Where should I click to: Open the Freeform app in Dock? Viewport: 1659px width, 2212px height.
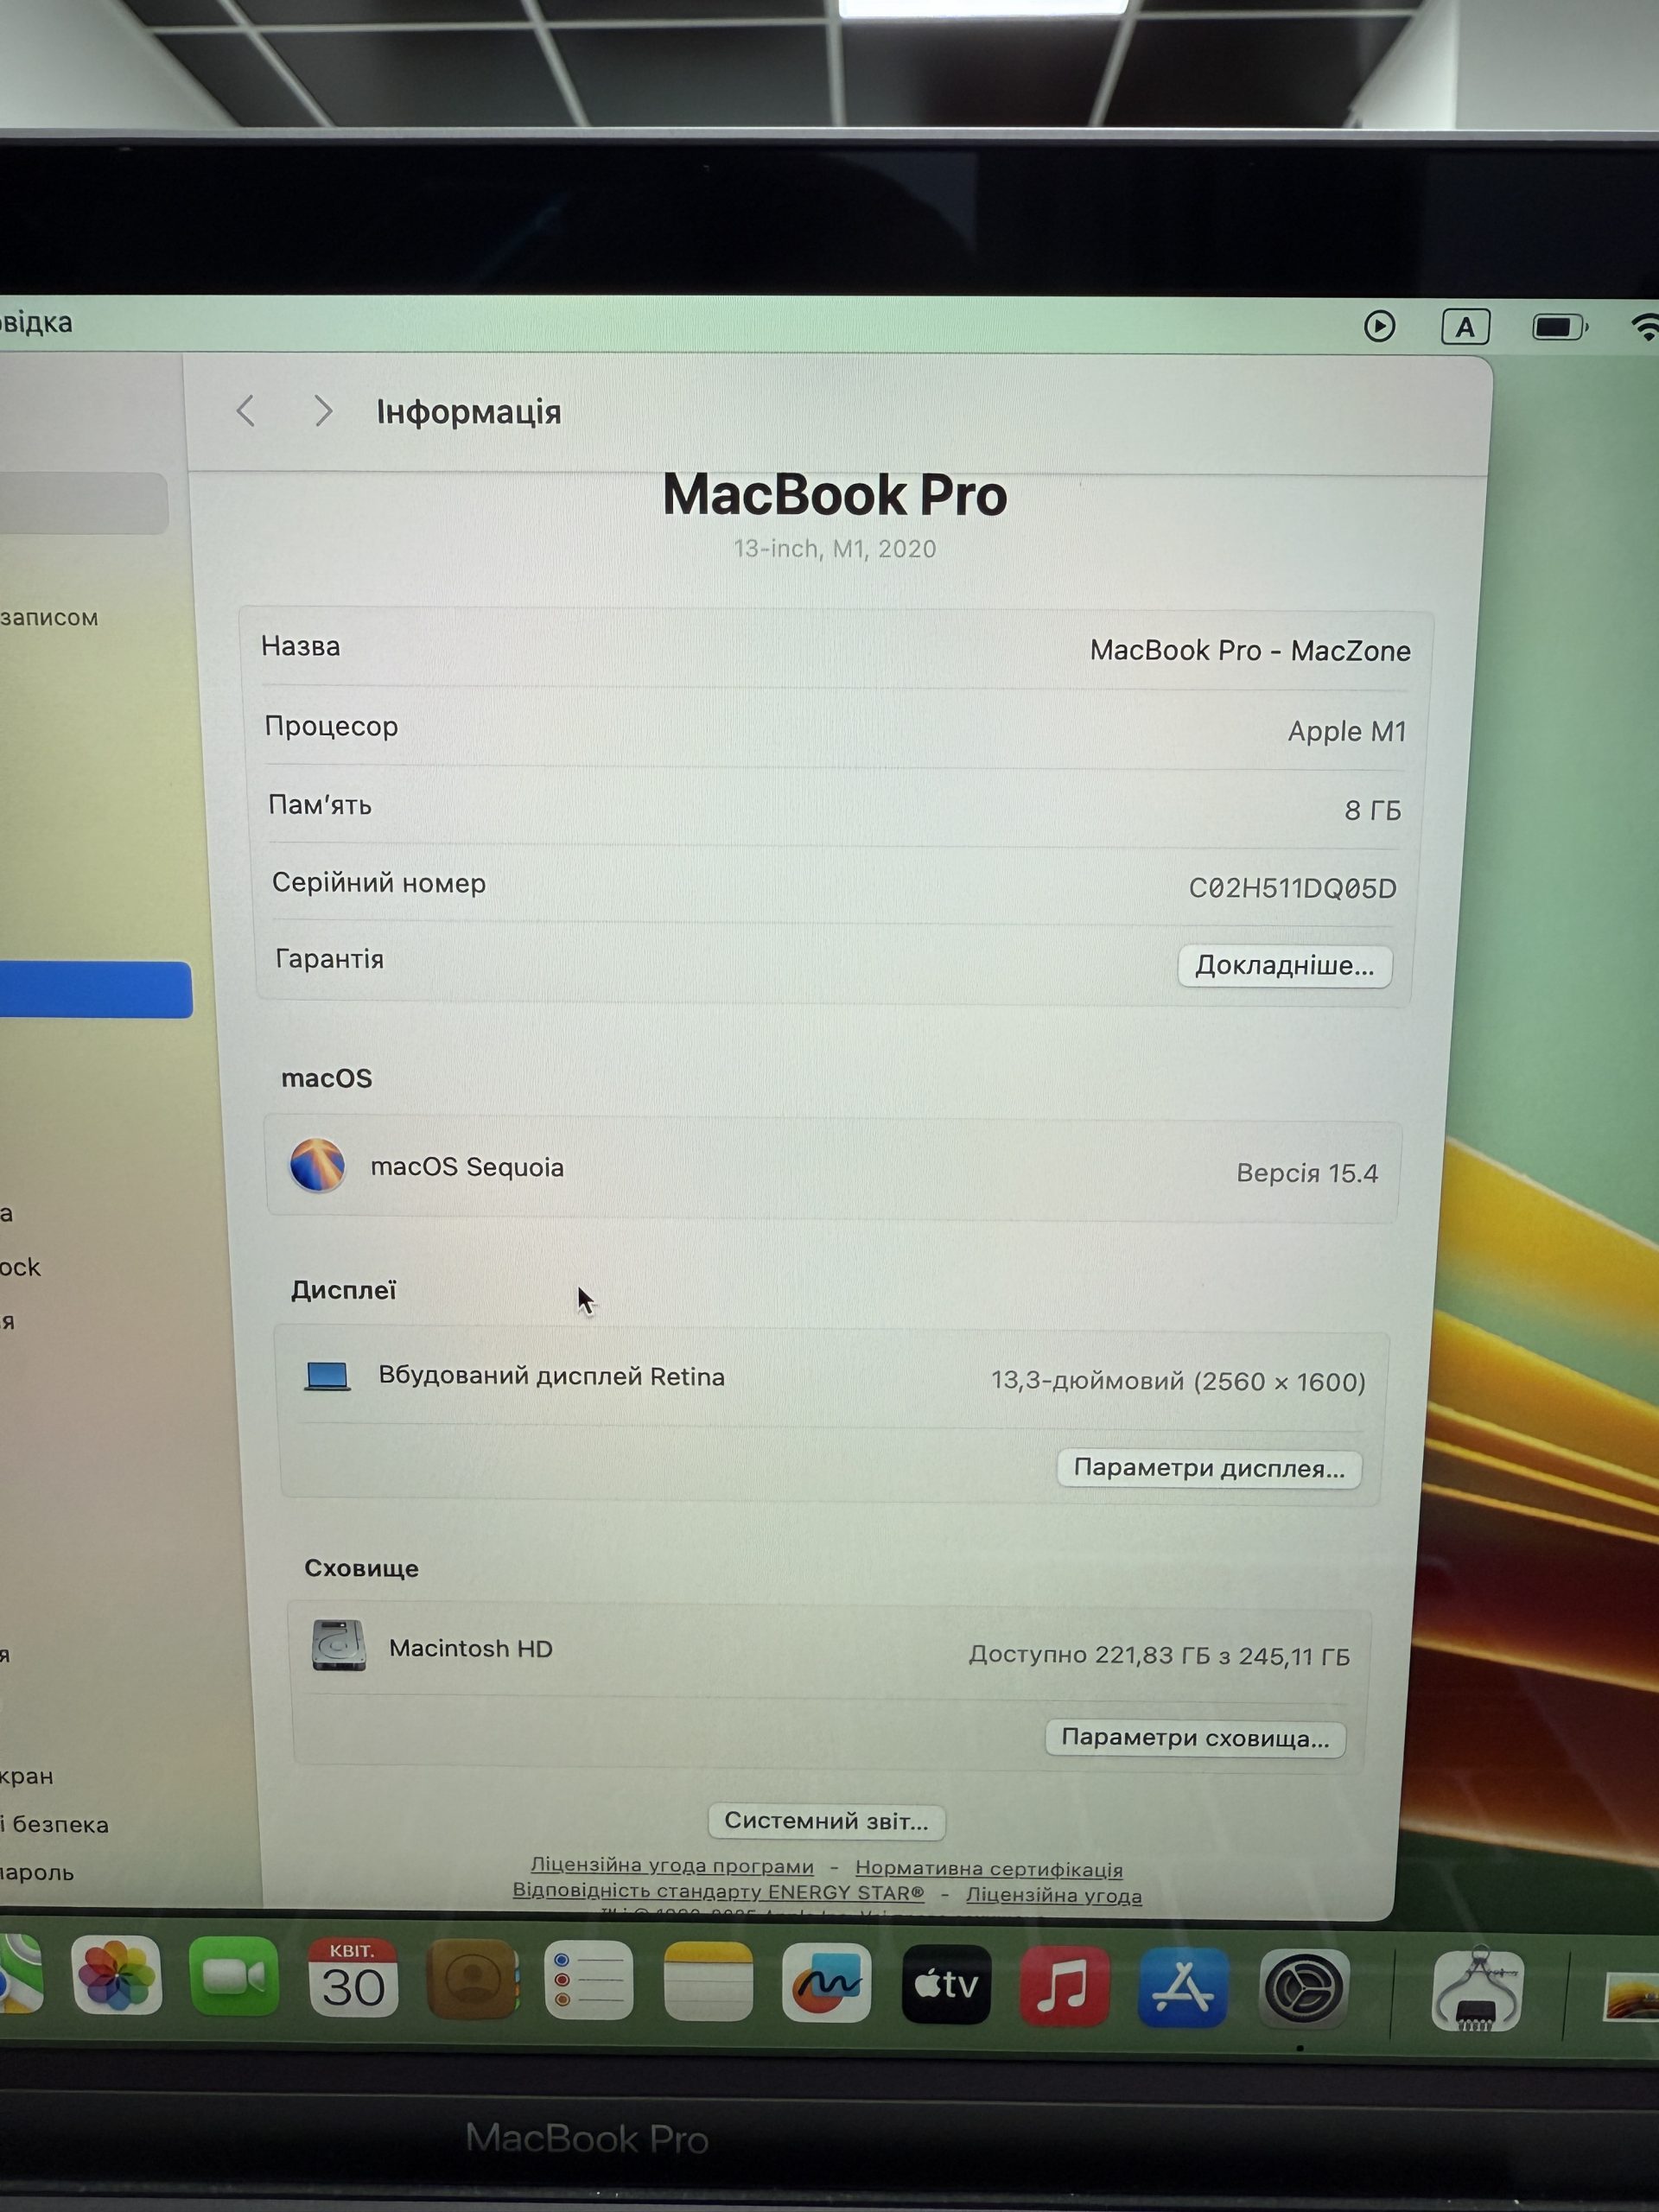pyautogui.click(x=826, y=1983)
